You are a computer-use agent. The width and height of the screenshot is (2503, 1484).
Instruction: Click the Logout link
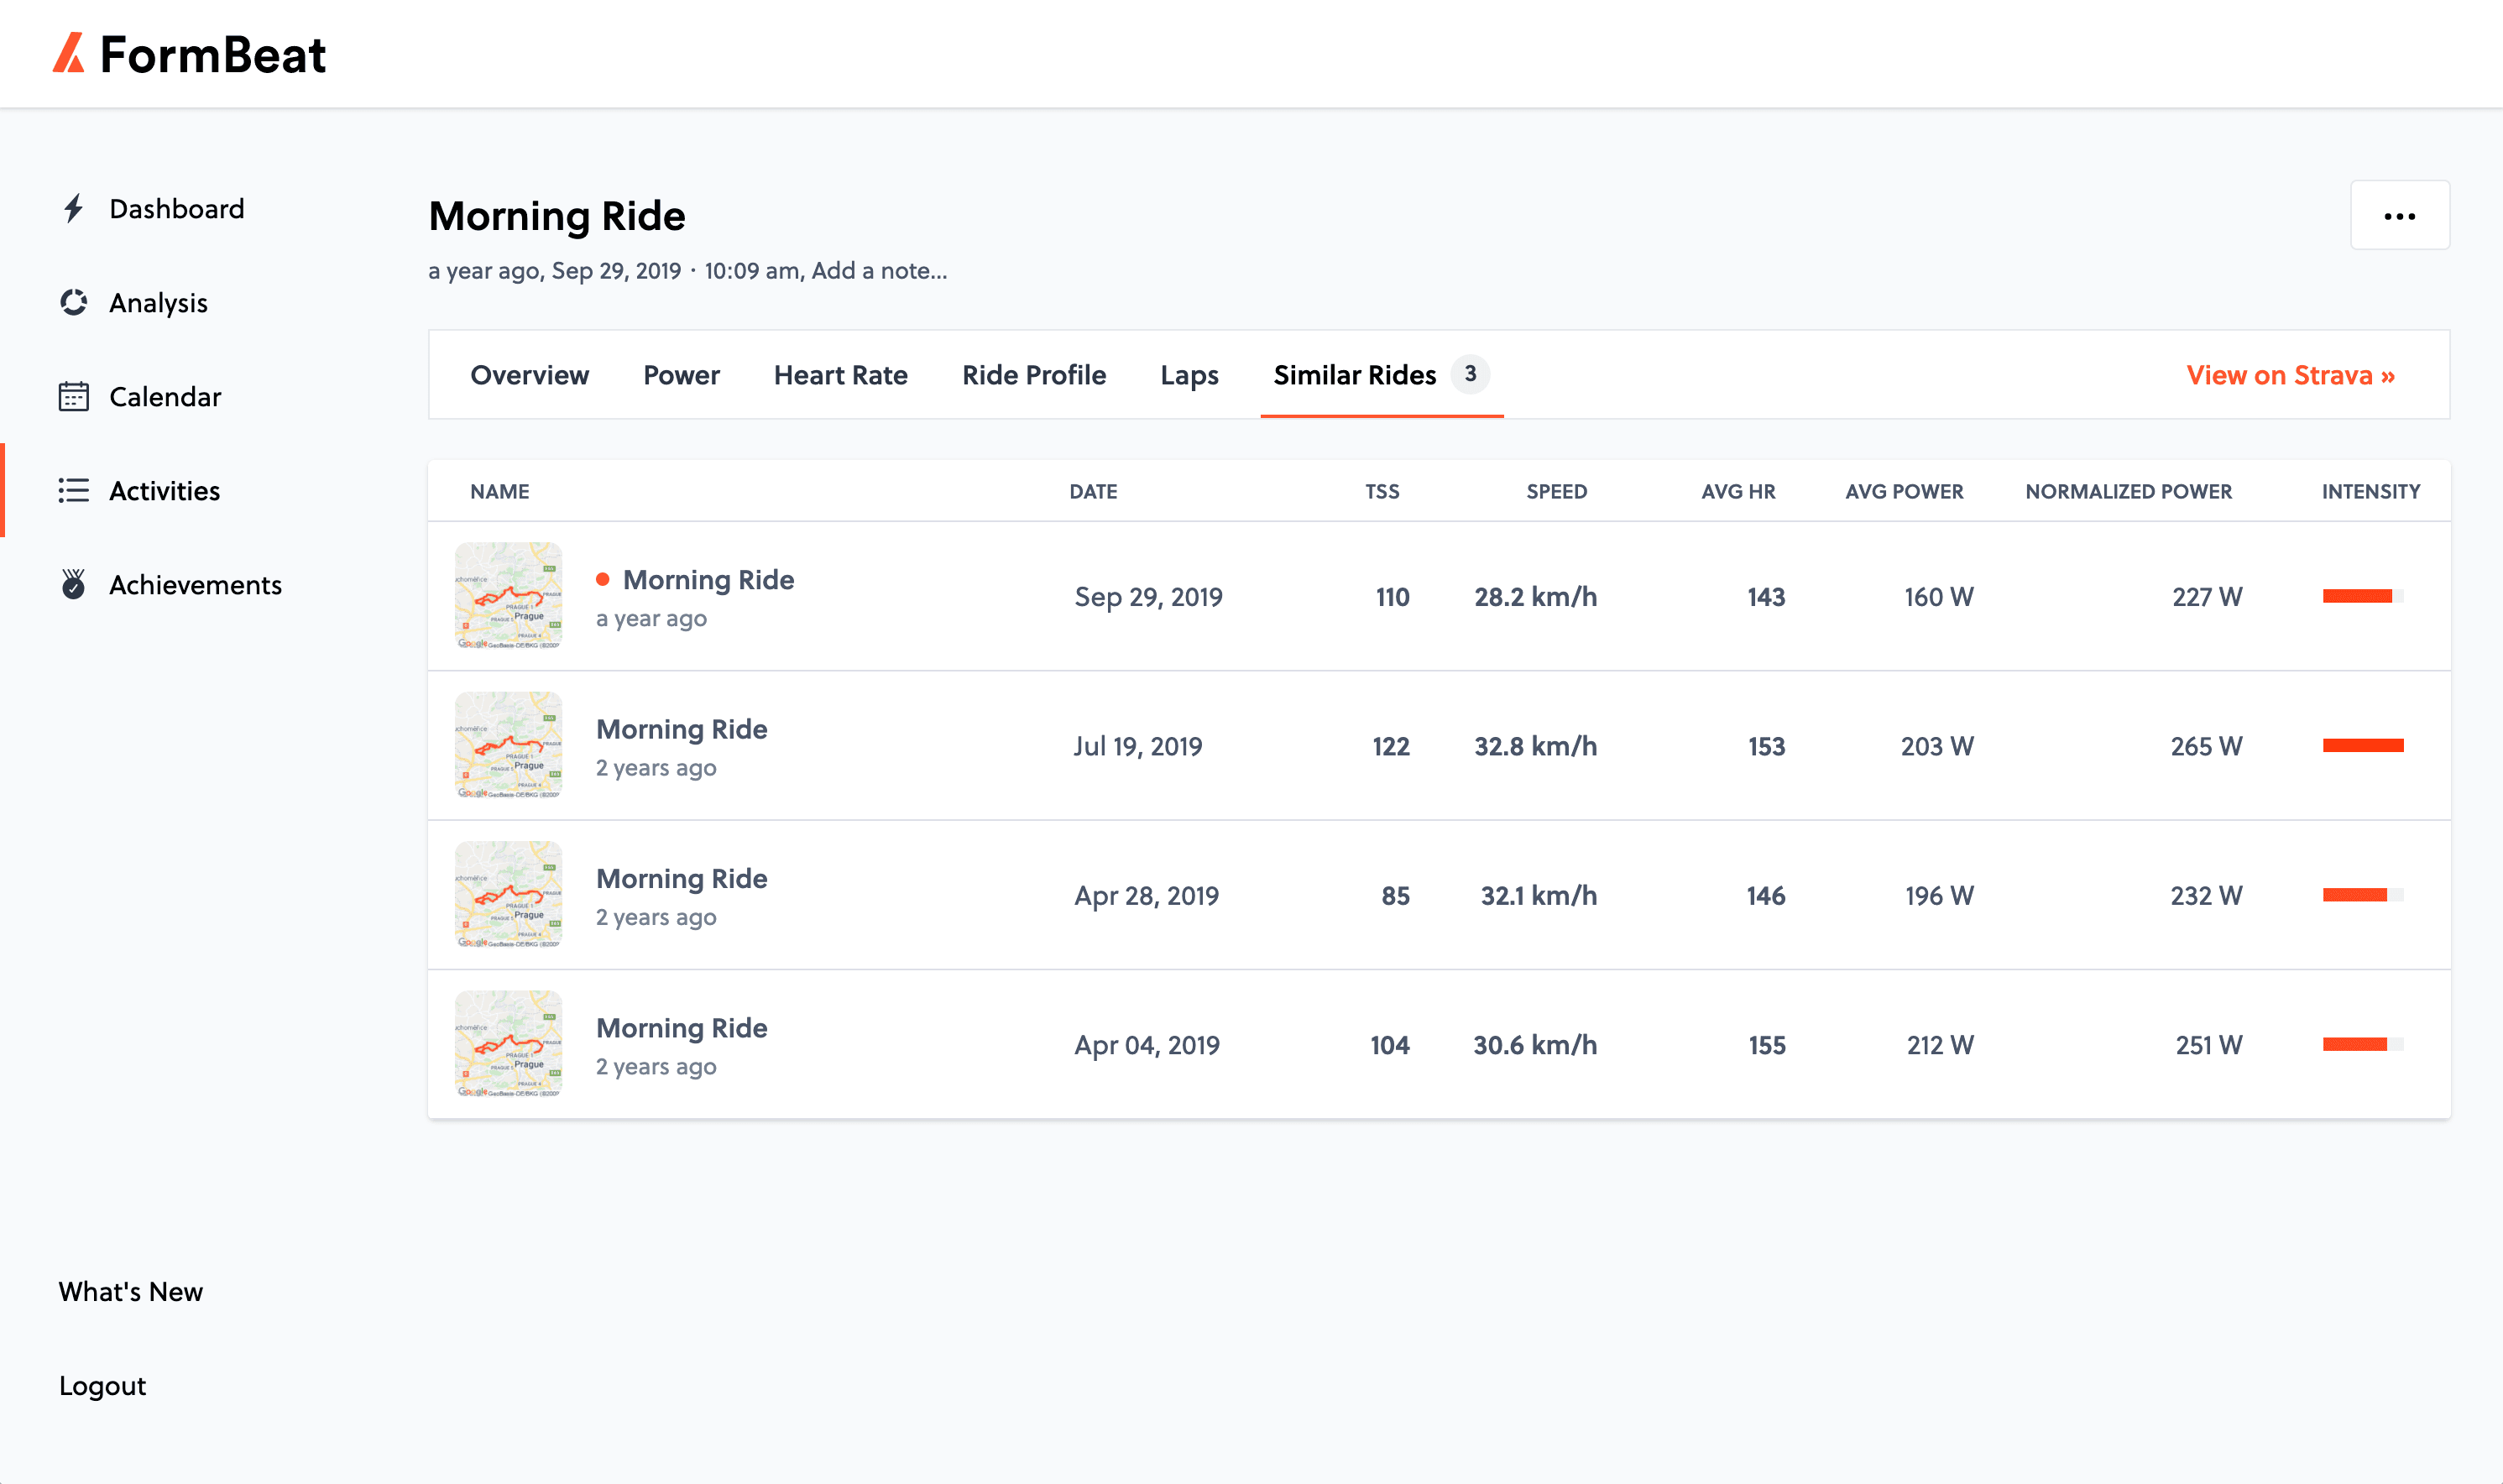pos(102,1385)
